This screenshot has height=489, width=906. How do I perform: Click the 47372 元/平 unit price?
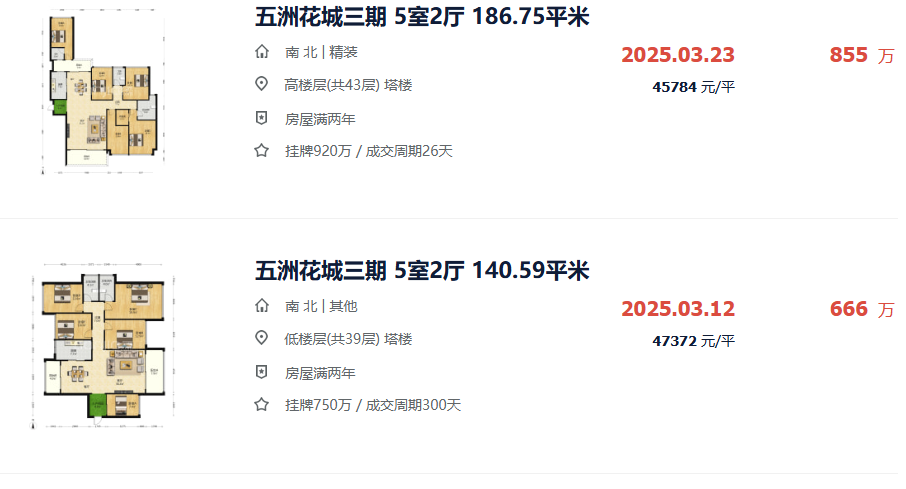693,341
